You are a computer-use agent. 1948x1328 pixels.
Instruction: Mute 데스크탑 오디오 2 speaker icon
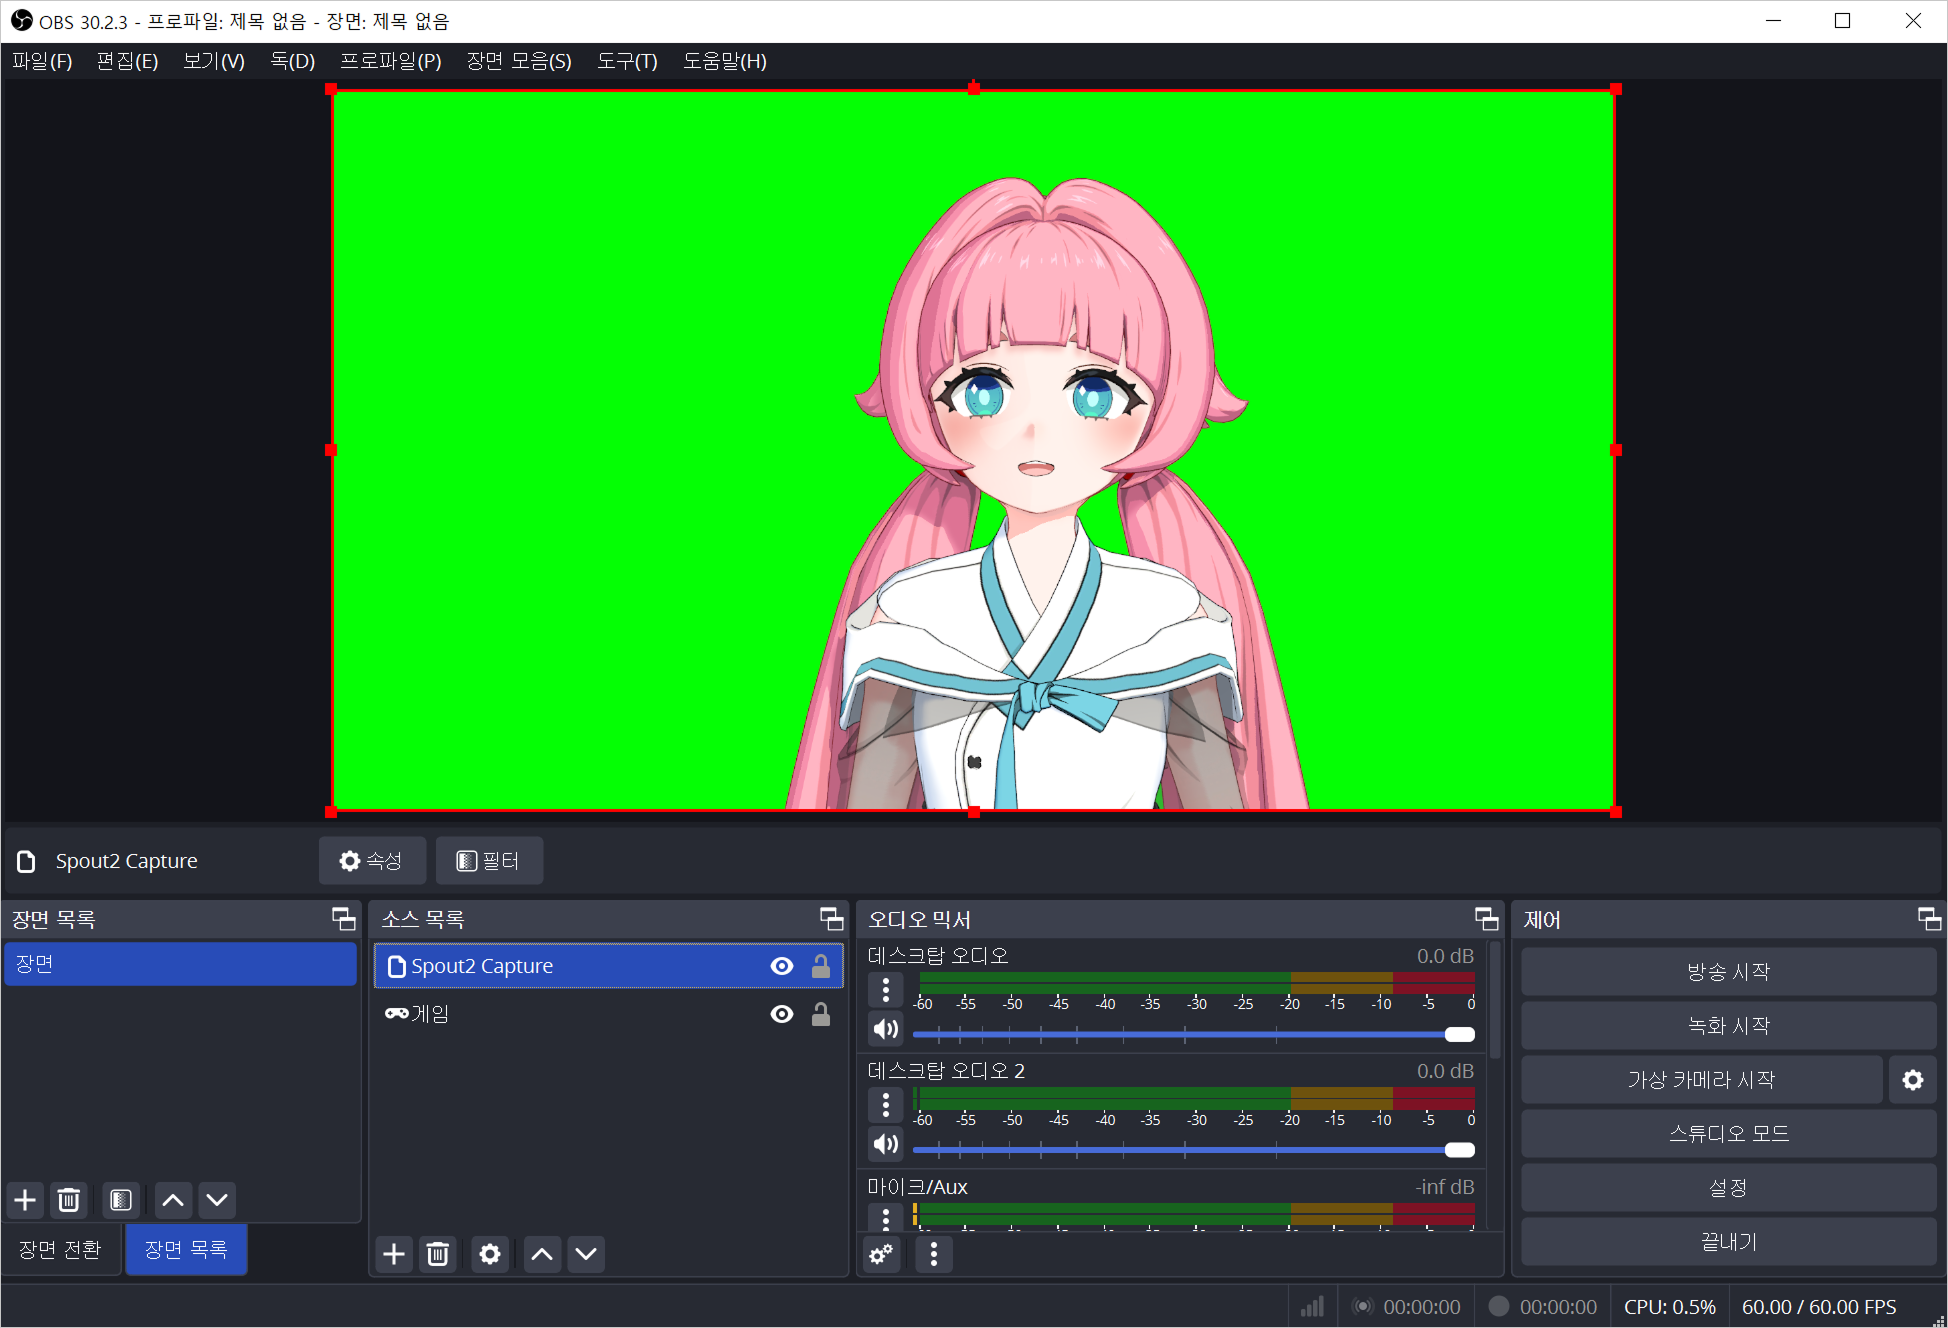[x=886, y=1144]
